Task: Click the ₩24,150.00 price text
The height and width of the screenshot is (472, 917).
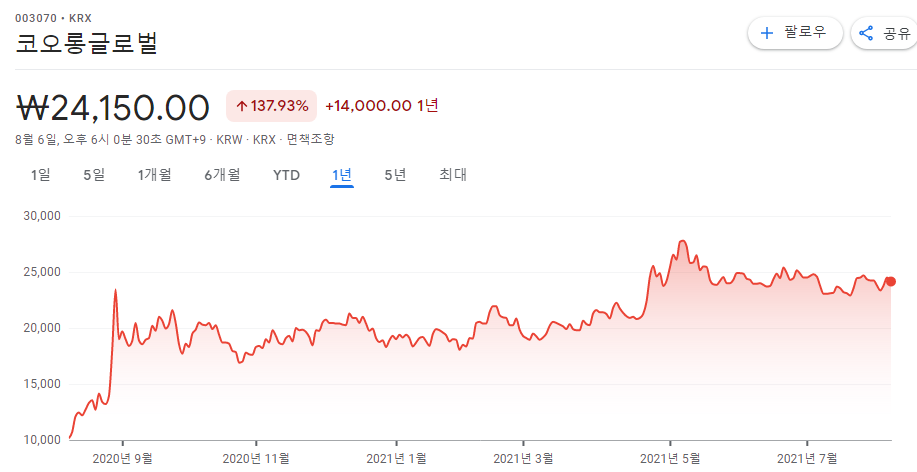Action: pyautogui.click(x=112, y=108)
